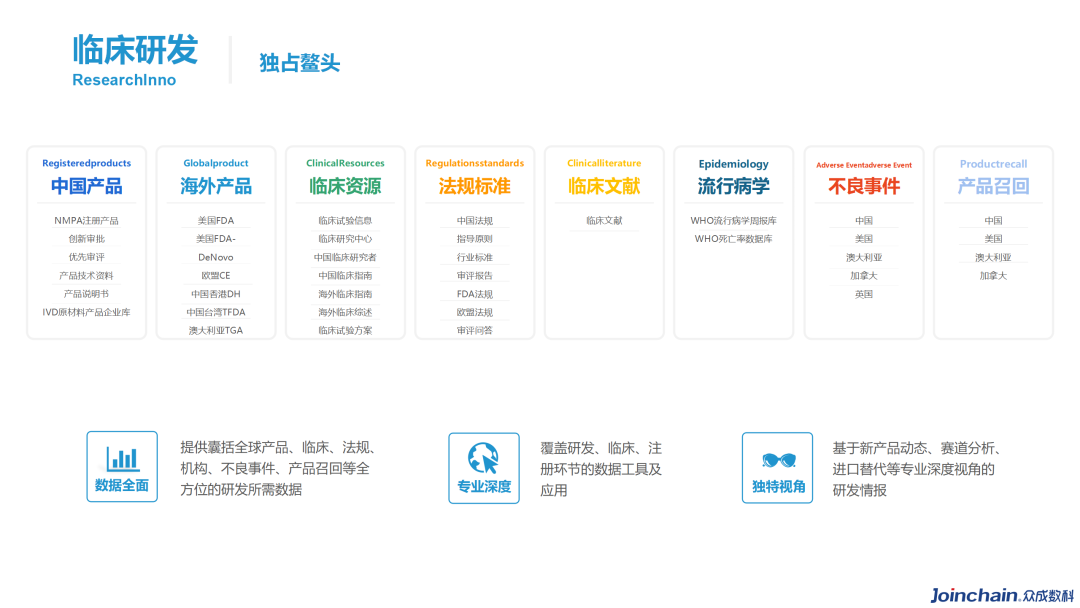Screen dimensions: 1080x608
Task: Click the 独占鳌头 tagline
Action: tap(300, 63)
